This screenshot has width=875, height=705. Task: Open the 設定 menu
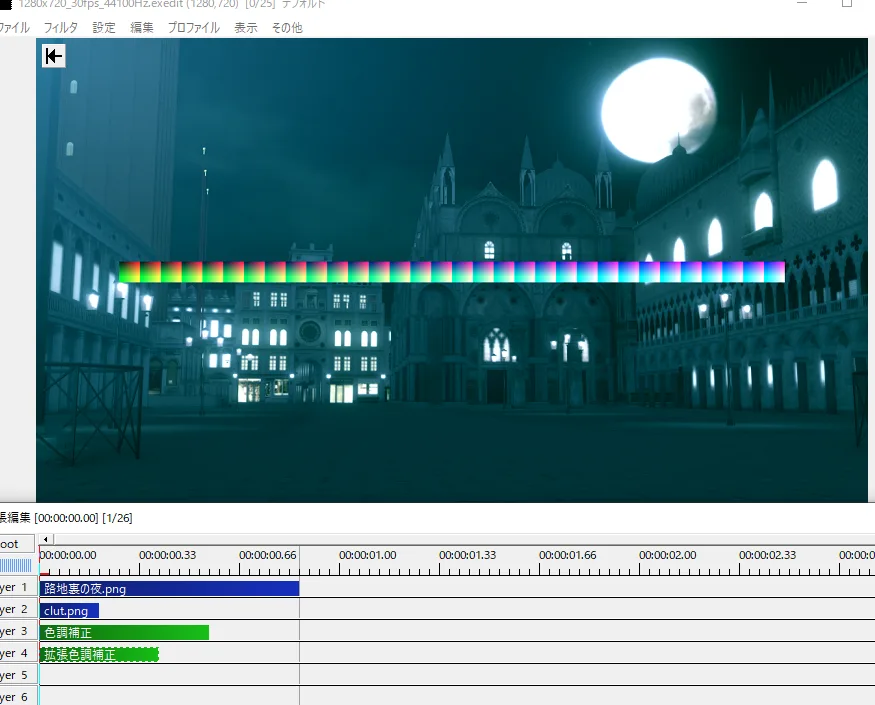[104, 28]
